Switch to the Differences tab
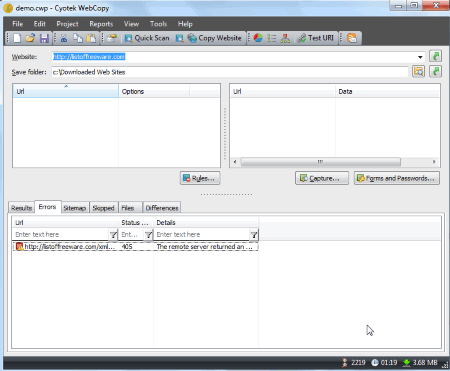The width and height of the screenshot is (450, 371). 162,208
